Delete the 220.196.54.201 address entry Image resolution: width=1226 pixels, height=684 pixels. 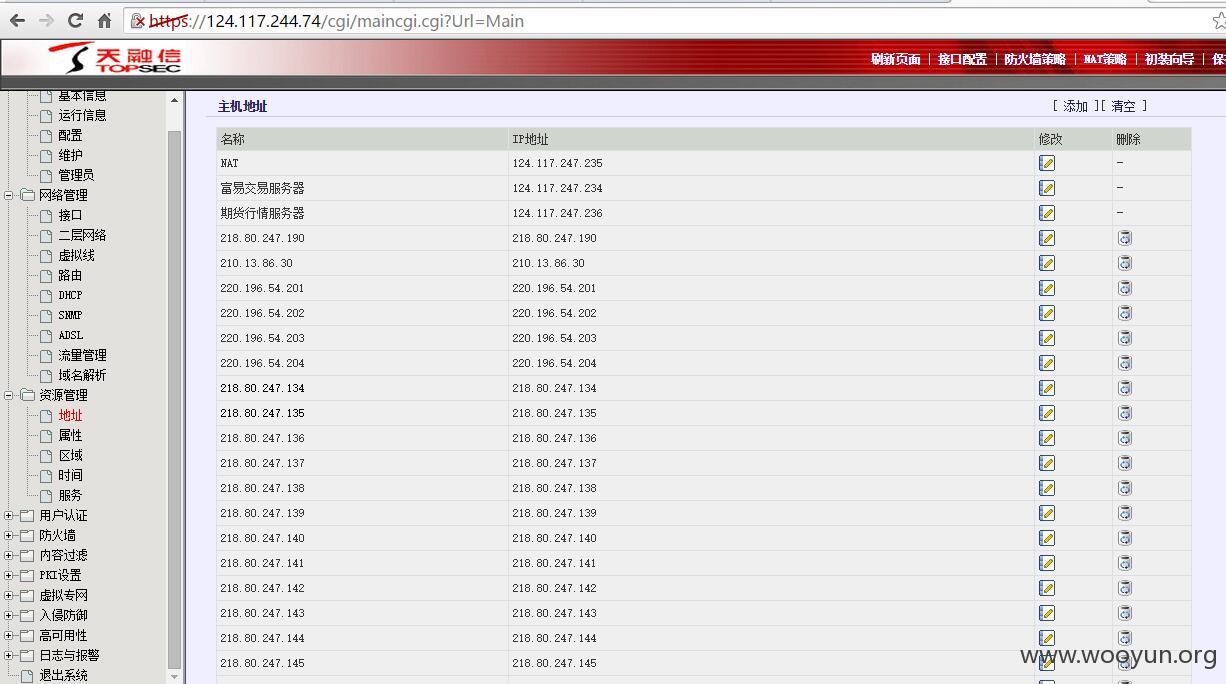1125,288
